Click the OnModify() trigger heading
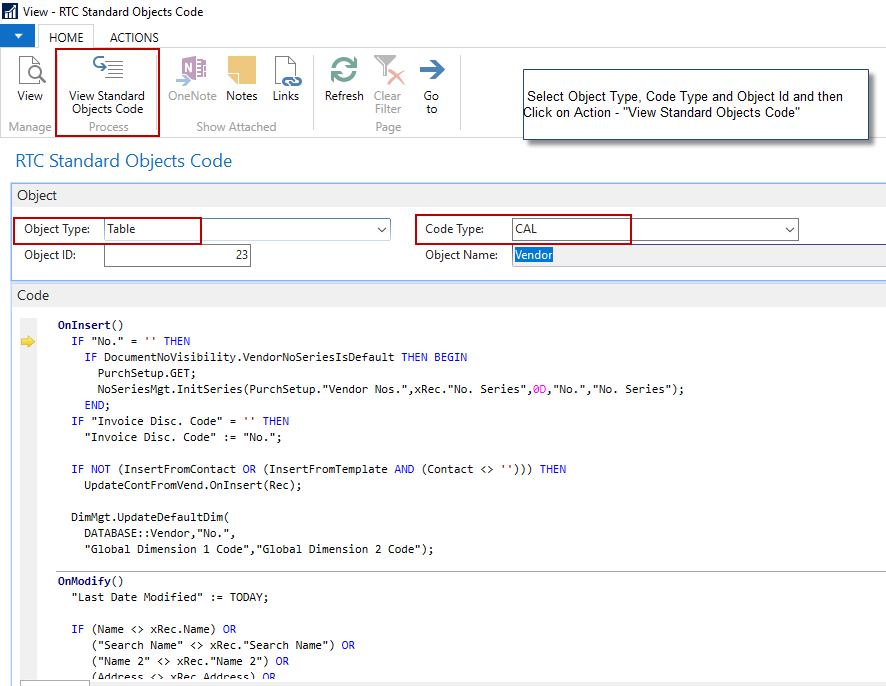The width and height of the screenshot is (886, 686). [90, 581]
